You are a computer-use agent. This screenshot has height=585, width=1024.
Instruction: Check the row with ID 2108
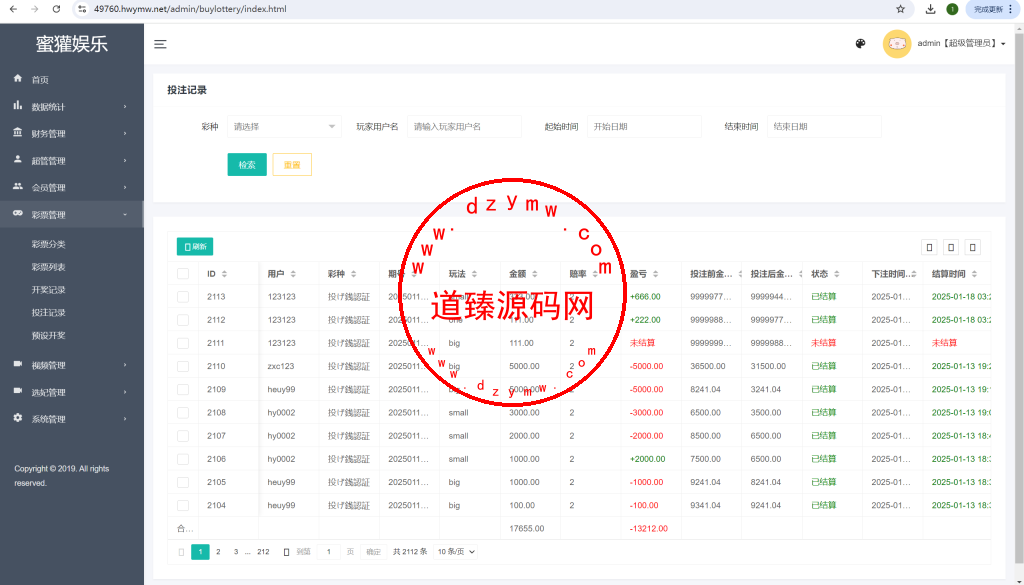pyautogui.click(x=183, y=413)
